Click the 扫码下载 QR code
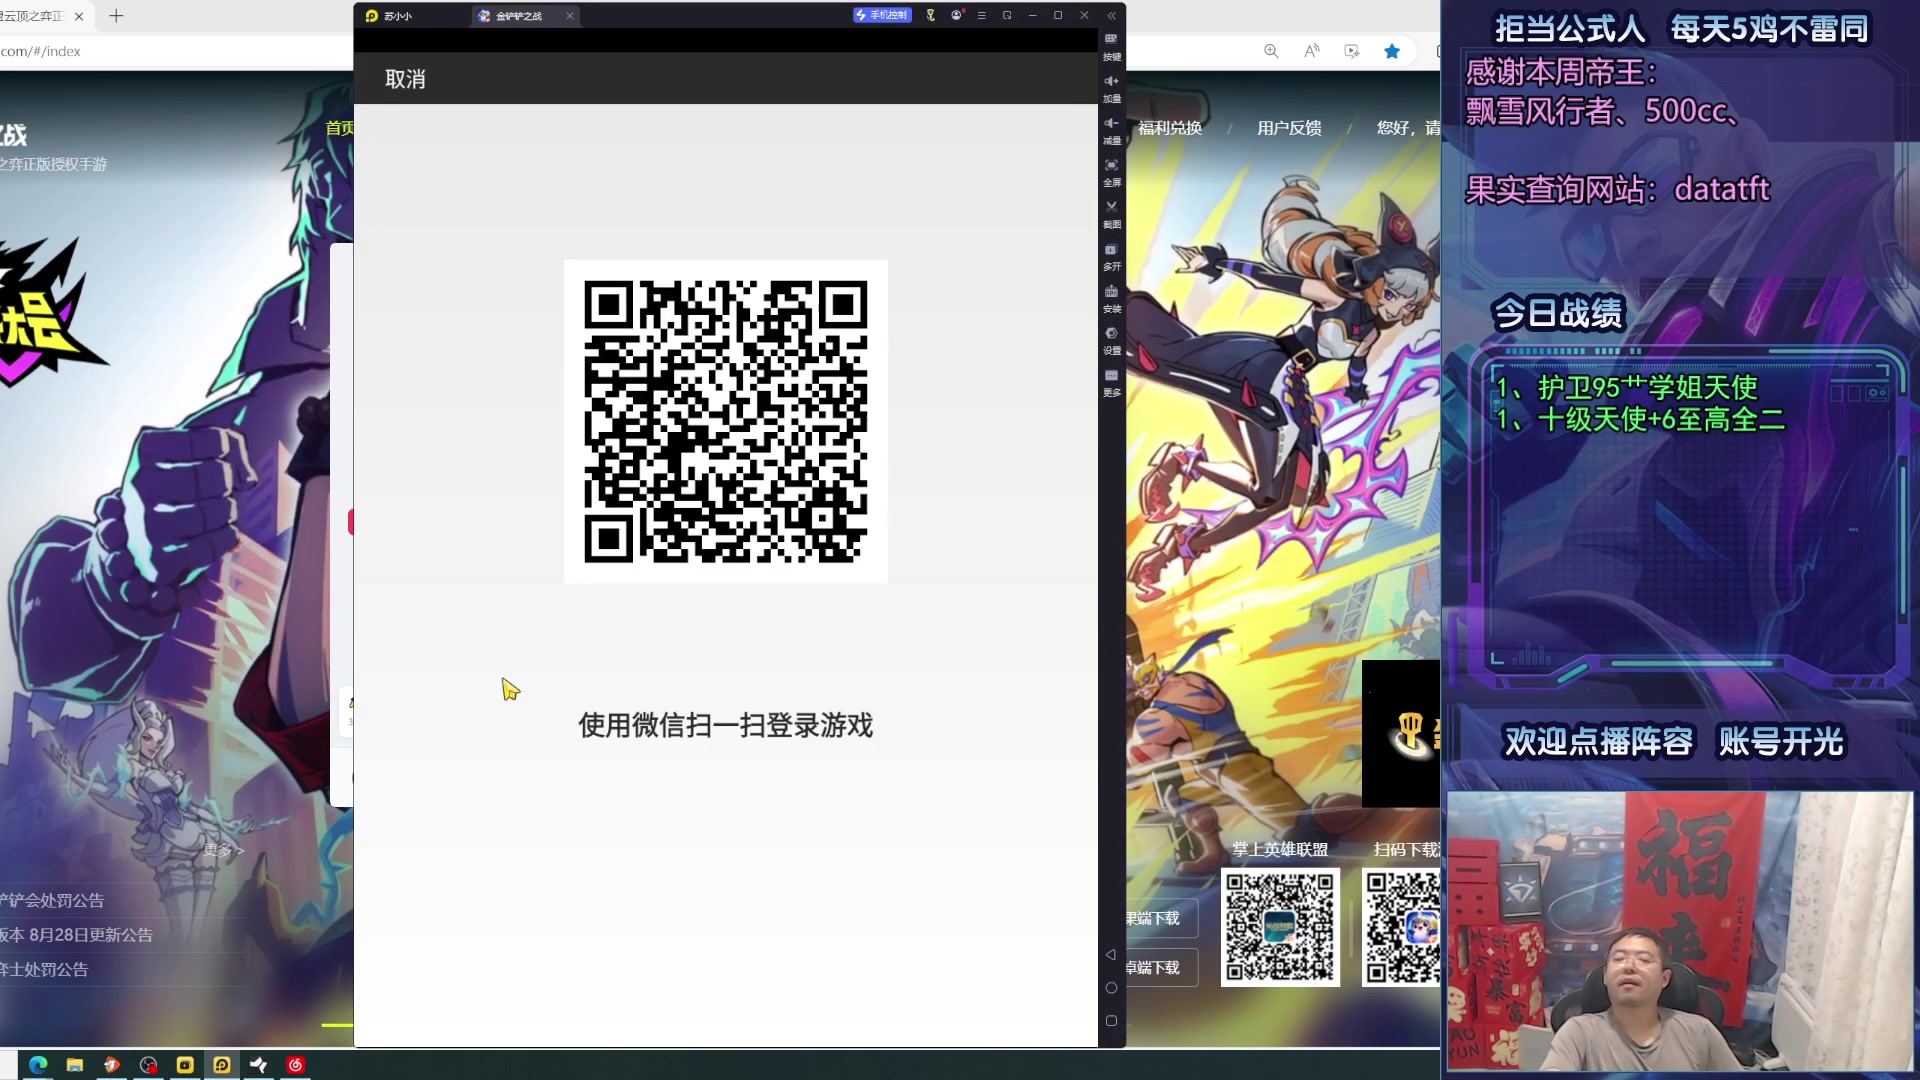The image size is (1920, 1080). 1401,927
